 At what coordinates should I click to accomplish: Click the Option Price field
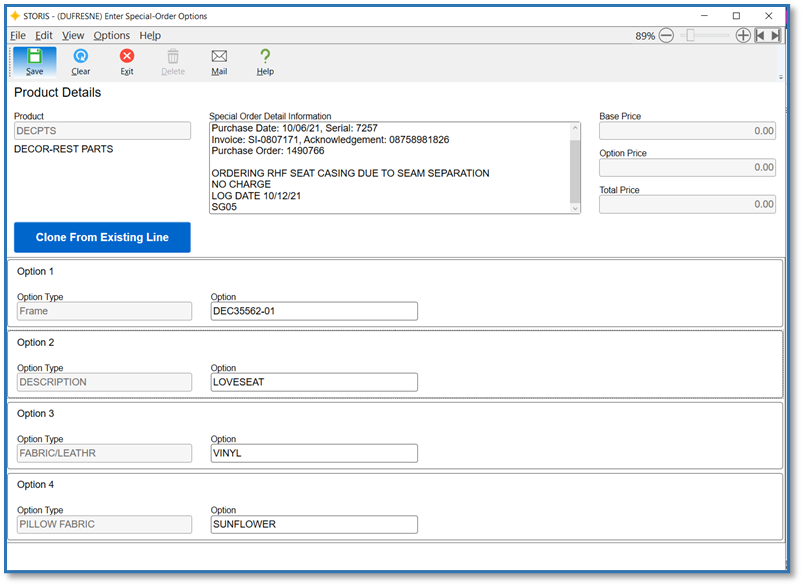coord(687,168)
